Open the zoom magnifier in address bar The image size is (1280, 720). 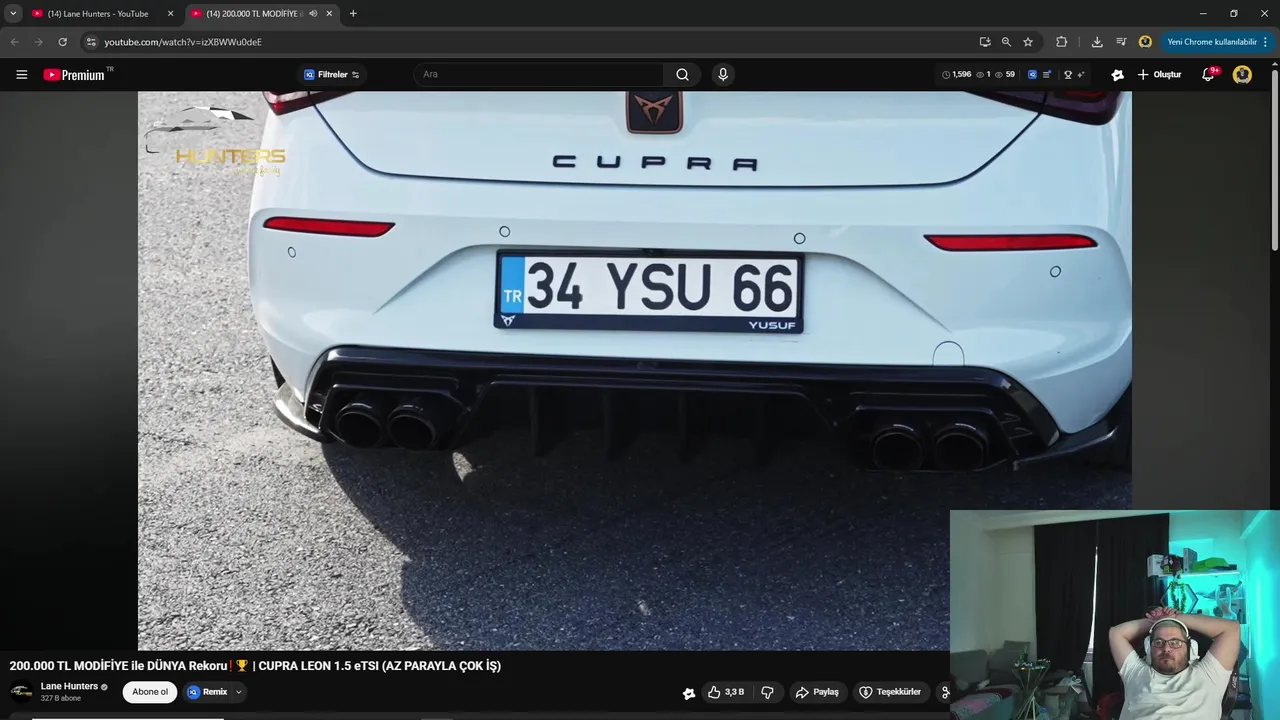[1006, 42]
